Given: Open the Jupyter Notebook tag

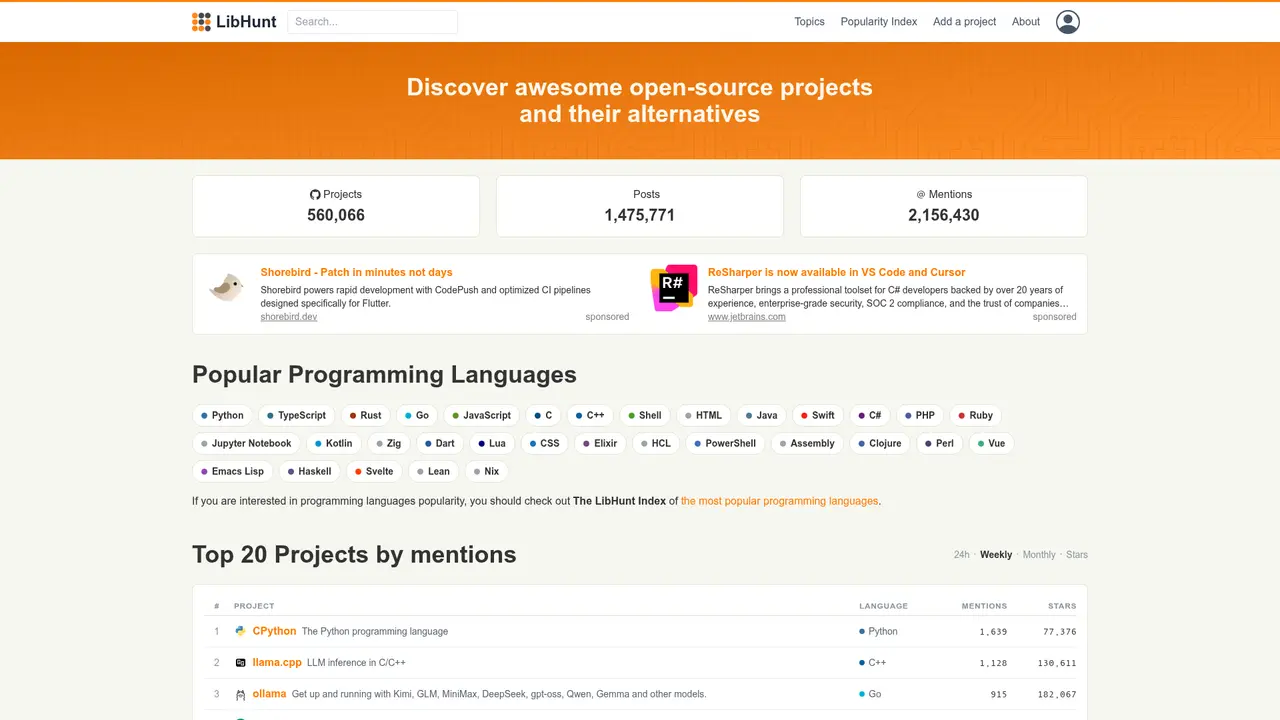Looking at the screenshot, I should point(246,443).
